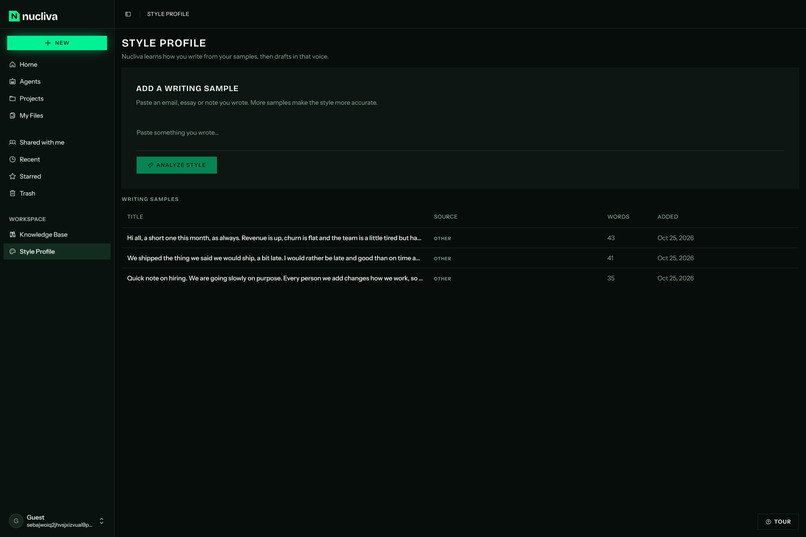Click the Style Profile palette icon

click(12, 251)
